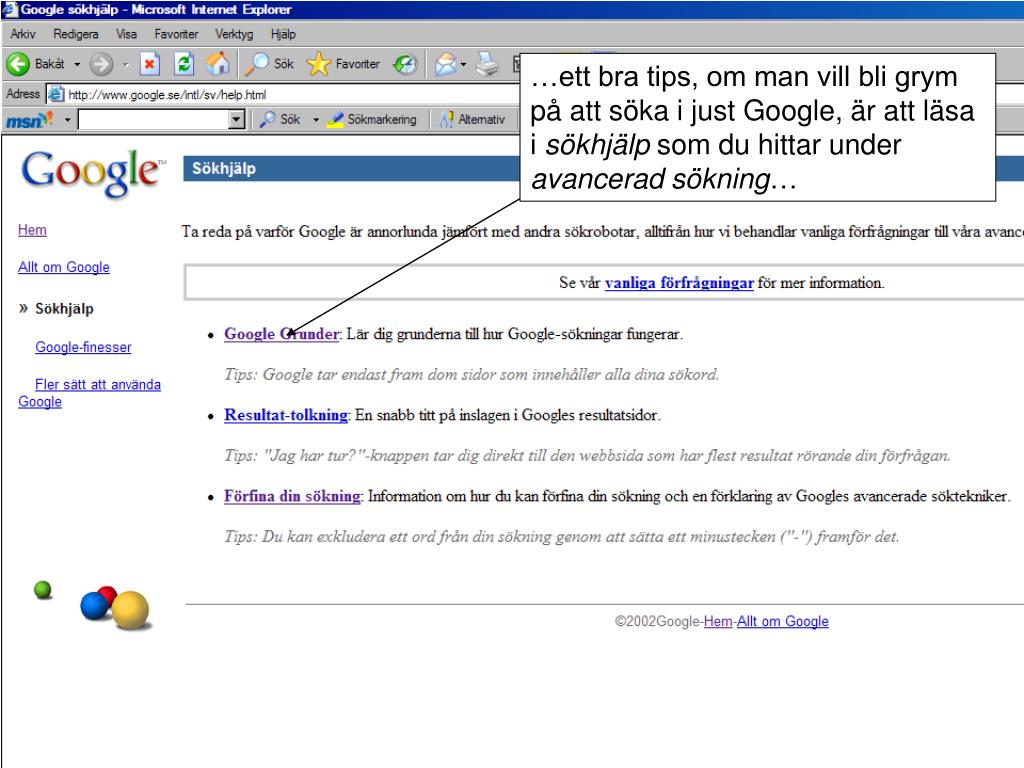
Task: Click the ©2002Google footer text
Action: [x=657, y=621]
